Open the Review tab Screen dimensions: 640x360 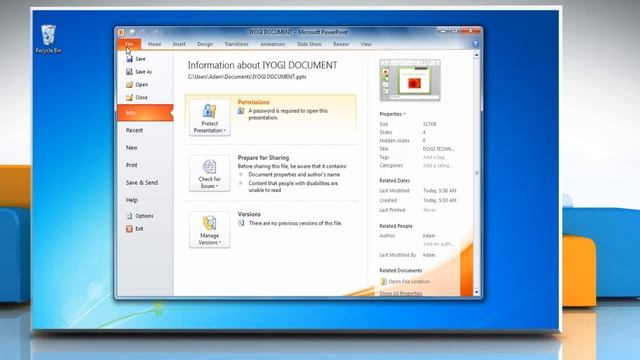[341, 44]
